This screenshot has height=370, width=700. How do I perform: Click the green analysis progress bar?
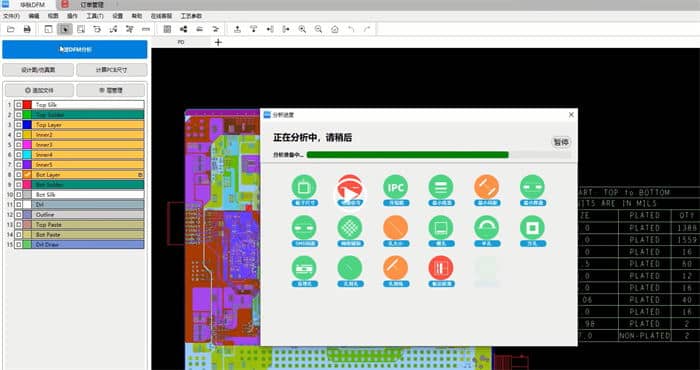coord(408,155)
